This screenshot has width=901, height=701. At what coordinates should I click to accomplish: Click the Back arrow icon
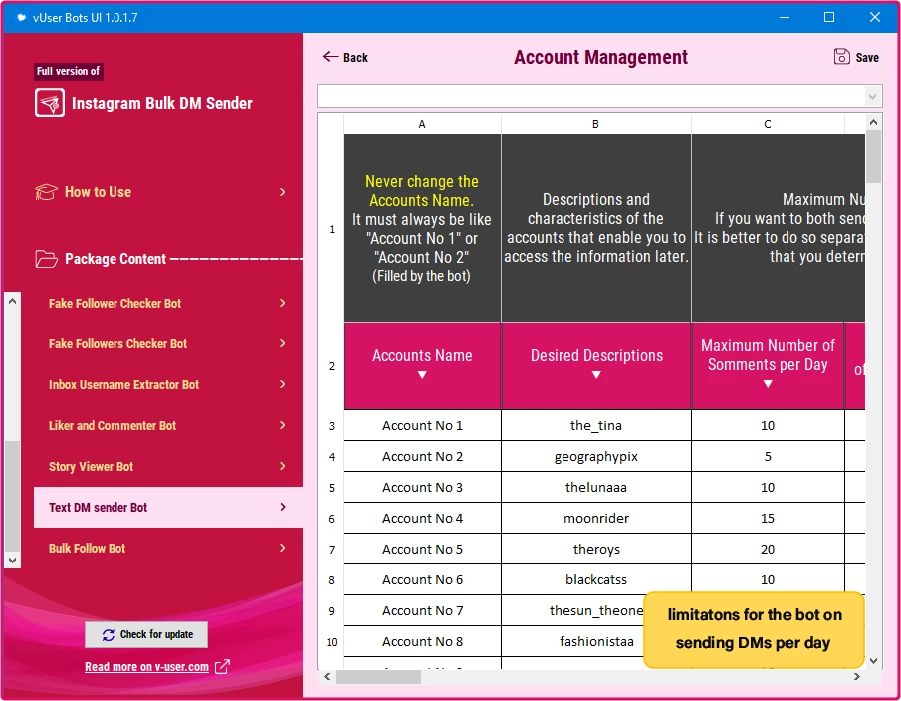click(330, 56)
